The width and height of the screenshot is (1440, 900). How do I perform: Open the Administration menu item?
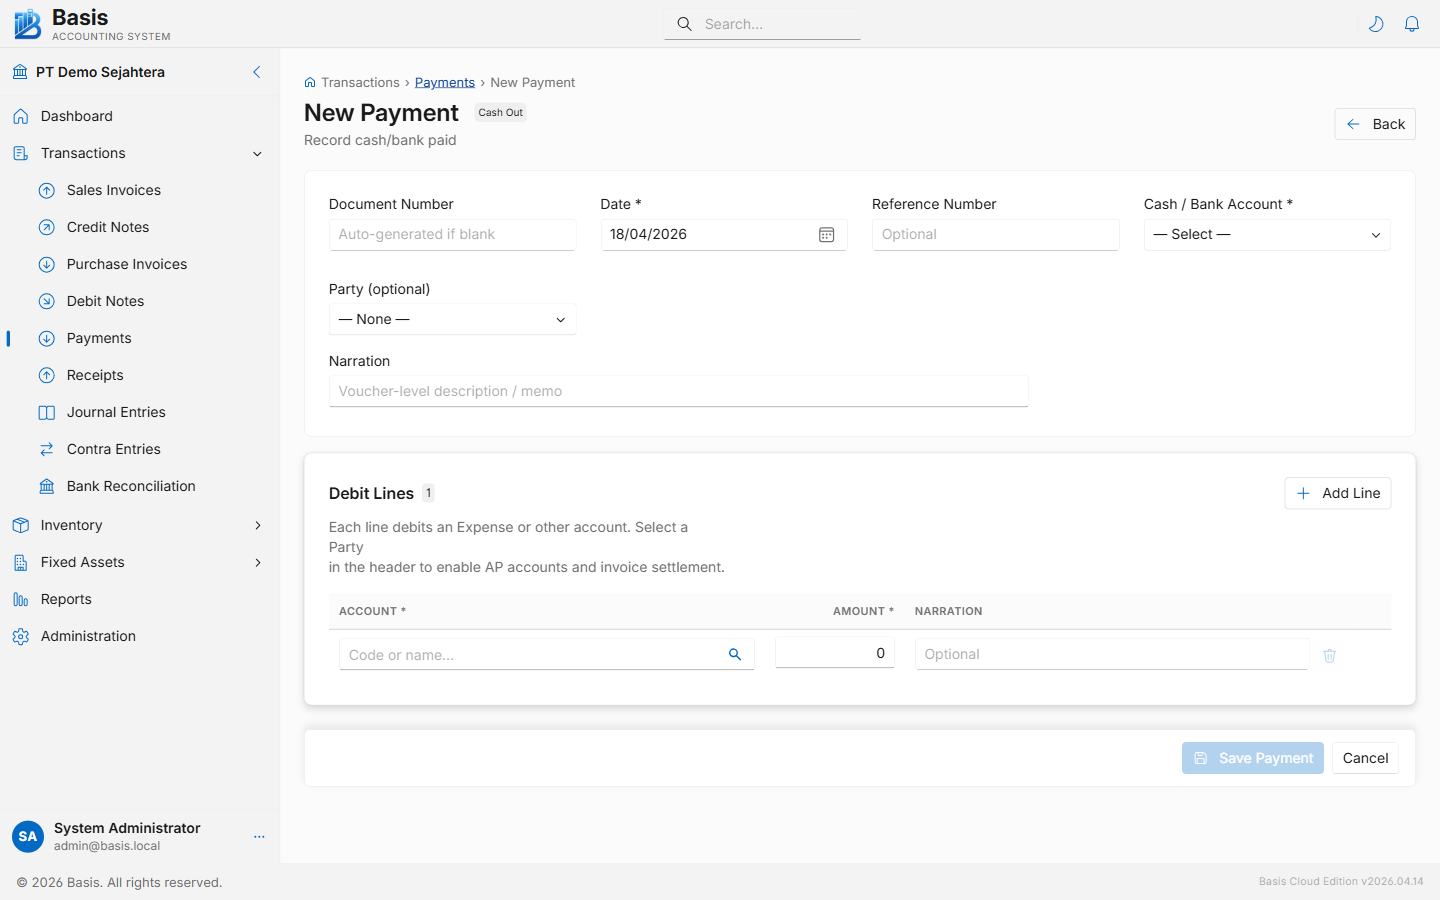[x=87, y=636]
